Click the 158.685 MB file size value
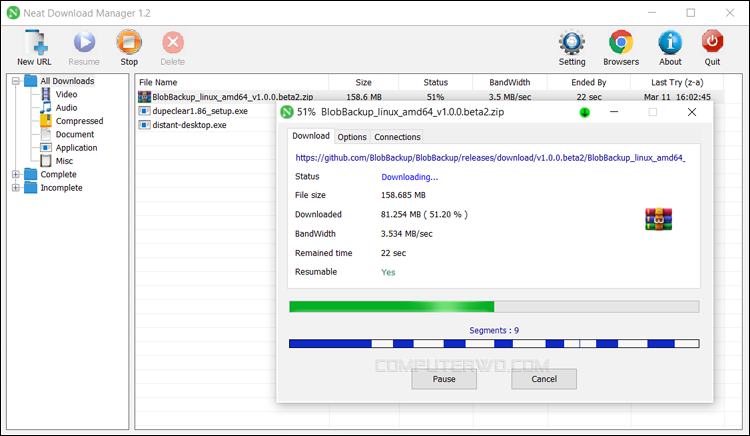Image resolution: width=750 pixels, height=436 pixels. pos(403,195)
